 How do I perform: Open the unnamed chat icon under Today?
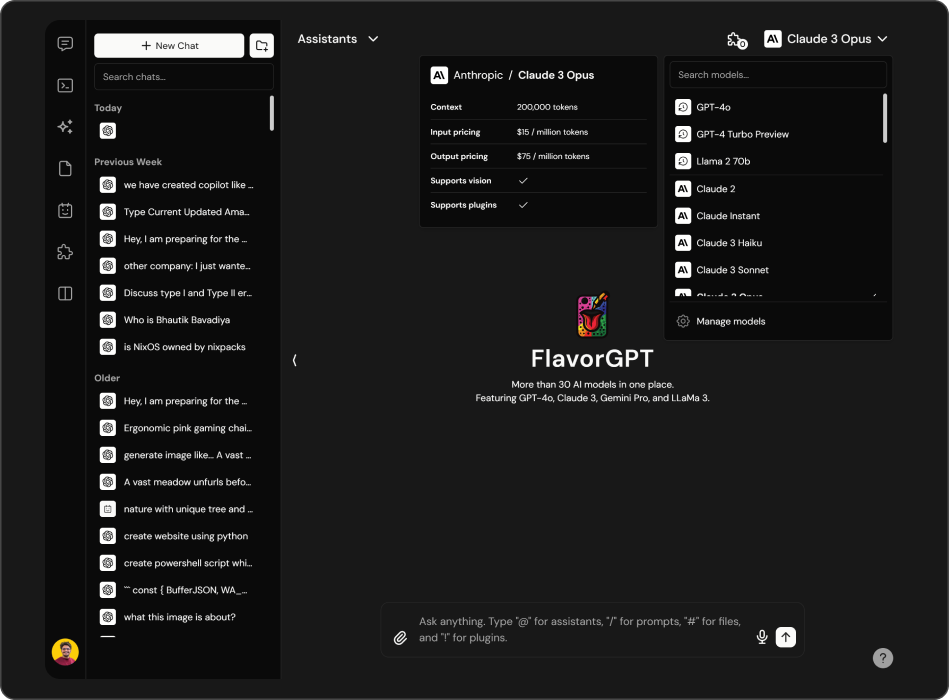tap(108, 131)
